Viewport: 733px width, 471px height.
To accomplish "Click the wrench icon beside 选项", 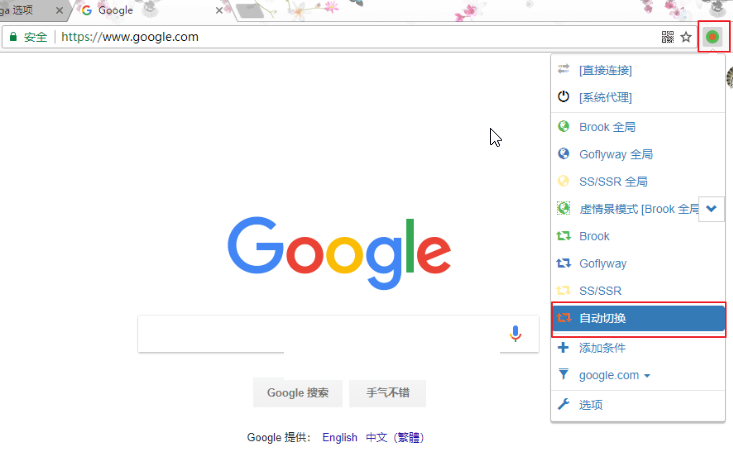I will click(564, 404).
